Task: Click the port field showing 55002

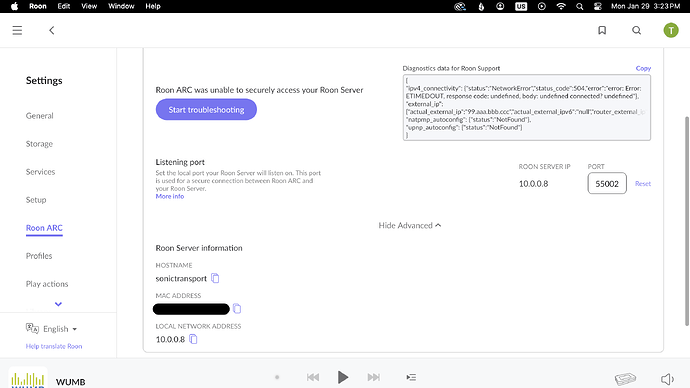Action: coord(607,183)
